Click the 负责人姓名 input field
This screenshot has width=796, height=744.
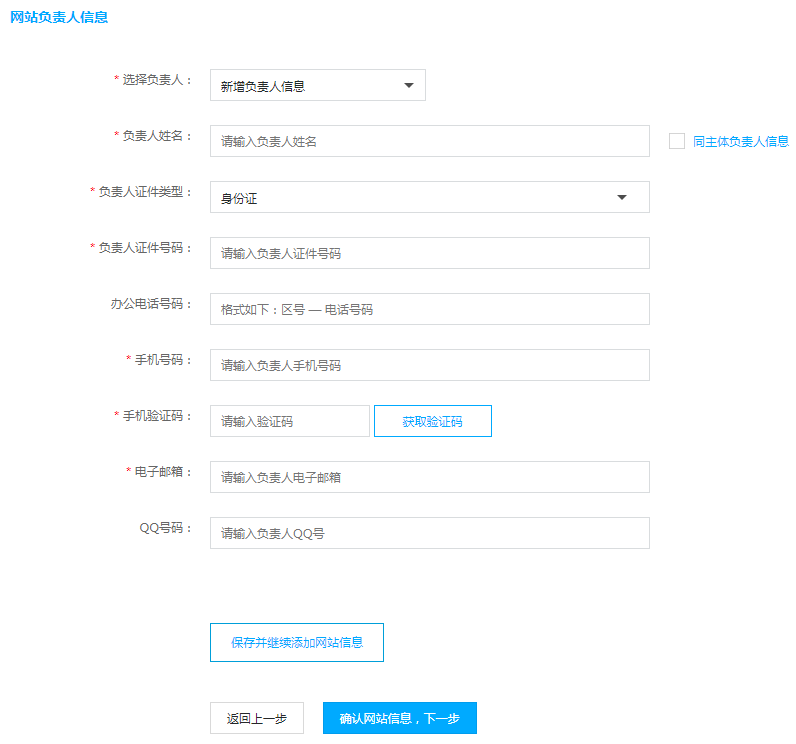pos(429,141)
